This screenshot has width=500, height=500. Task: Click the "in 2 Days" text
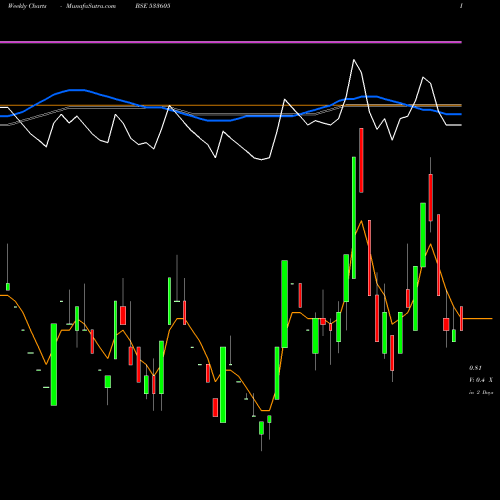[481, 393]
